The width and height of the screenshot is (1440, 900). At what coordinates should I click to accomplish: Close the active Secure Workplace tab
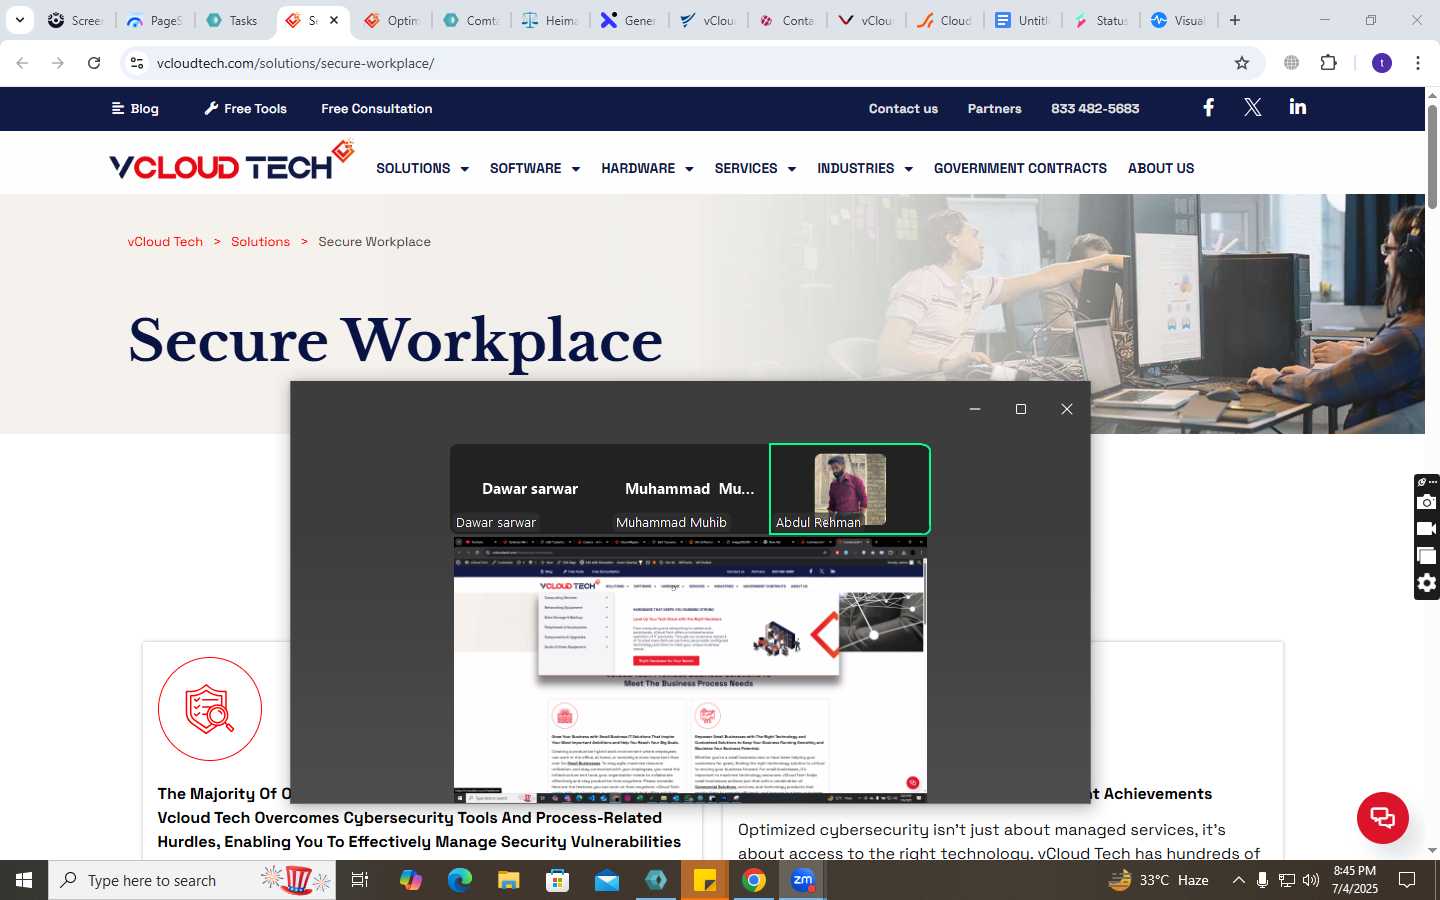pyautogui.click(x=334, y=20)
